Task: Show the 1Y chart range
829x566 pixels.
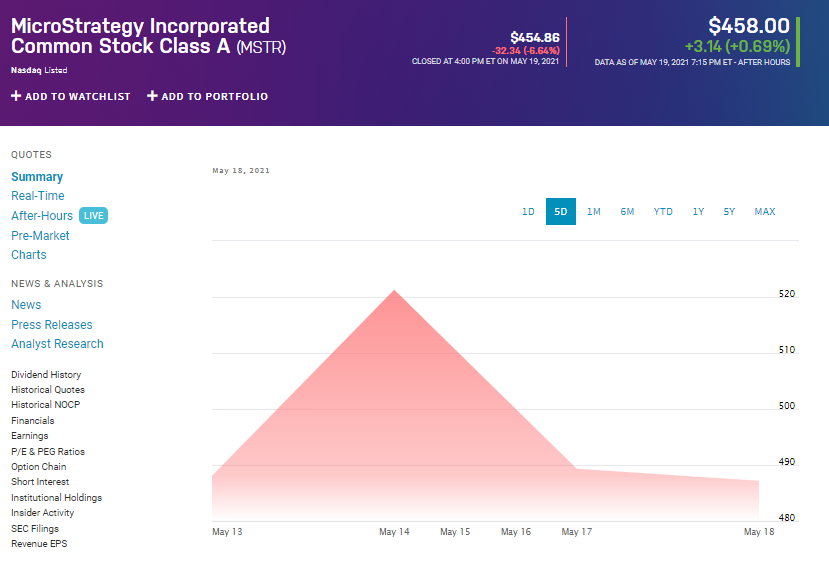Action: pyautogui.click(x=698, y=211)
